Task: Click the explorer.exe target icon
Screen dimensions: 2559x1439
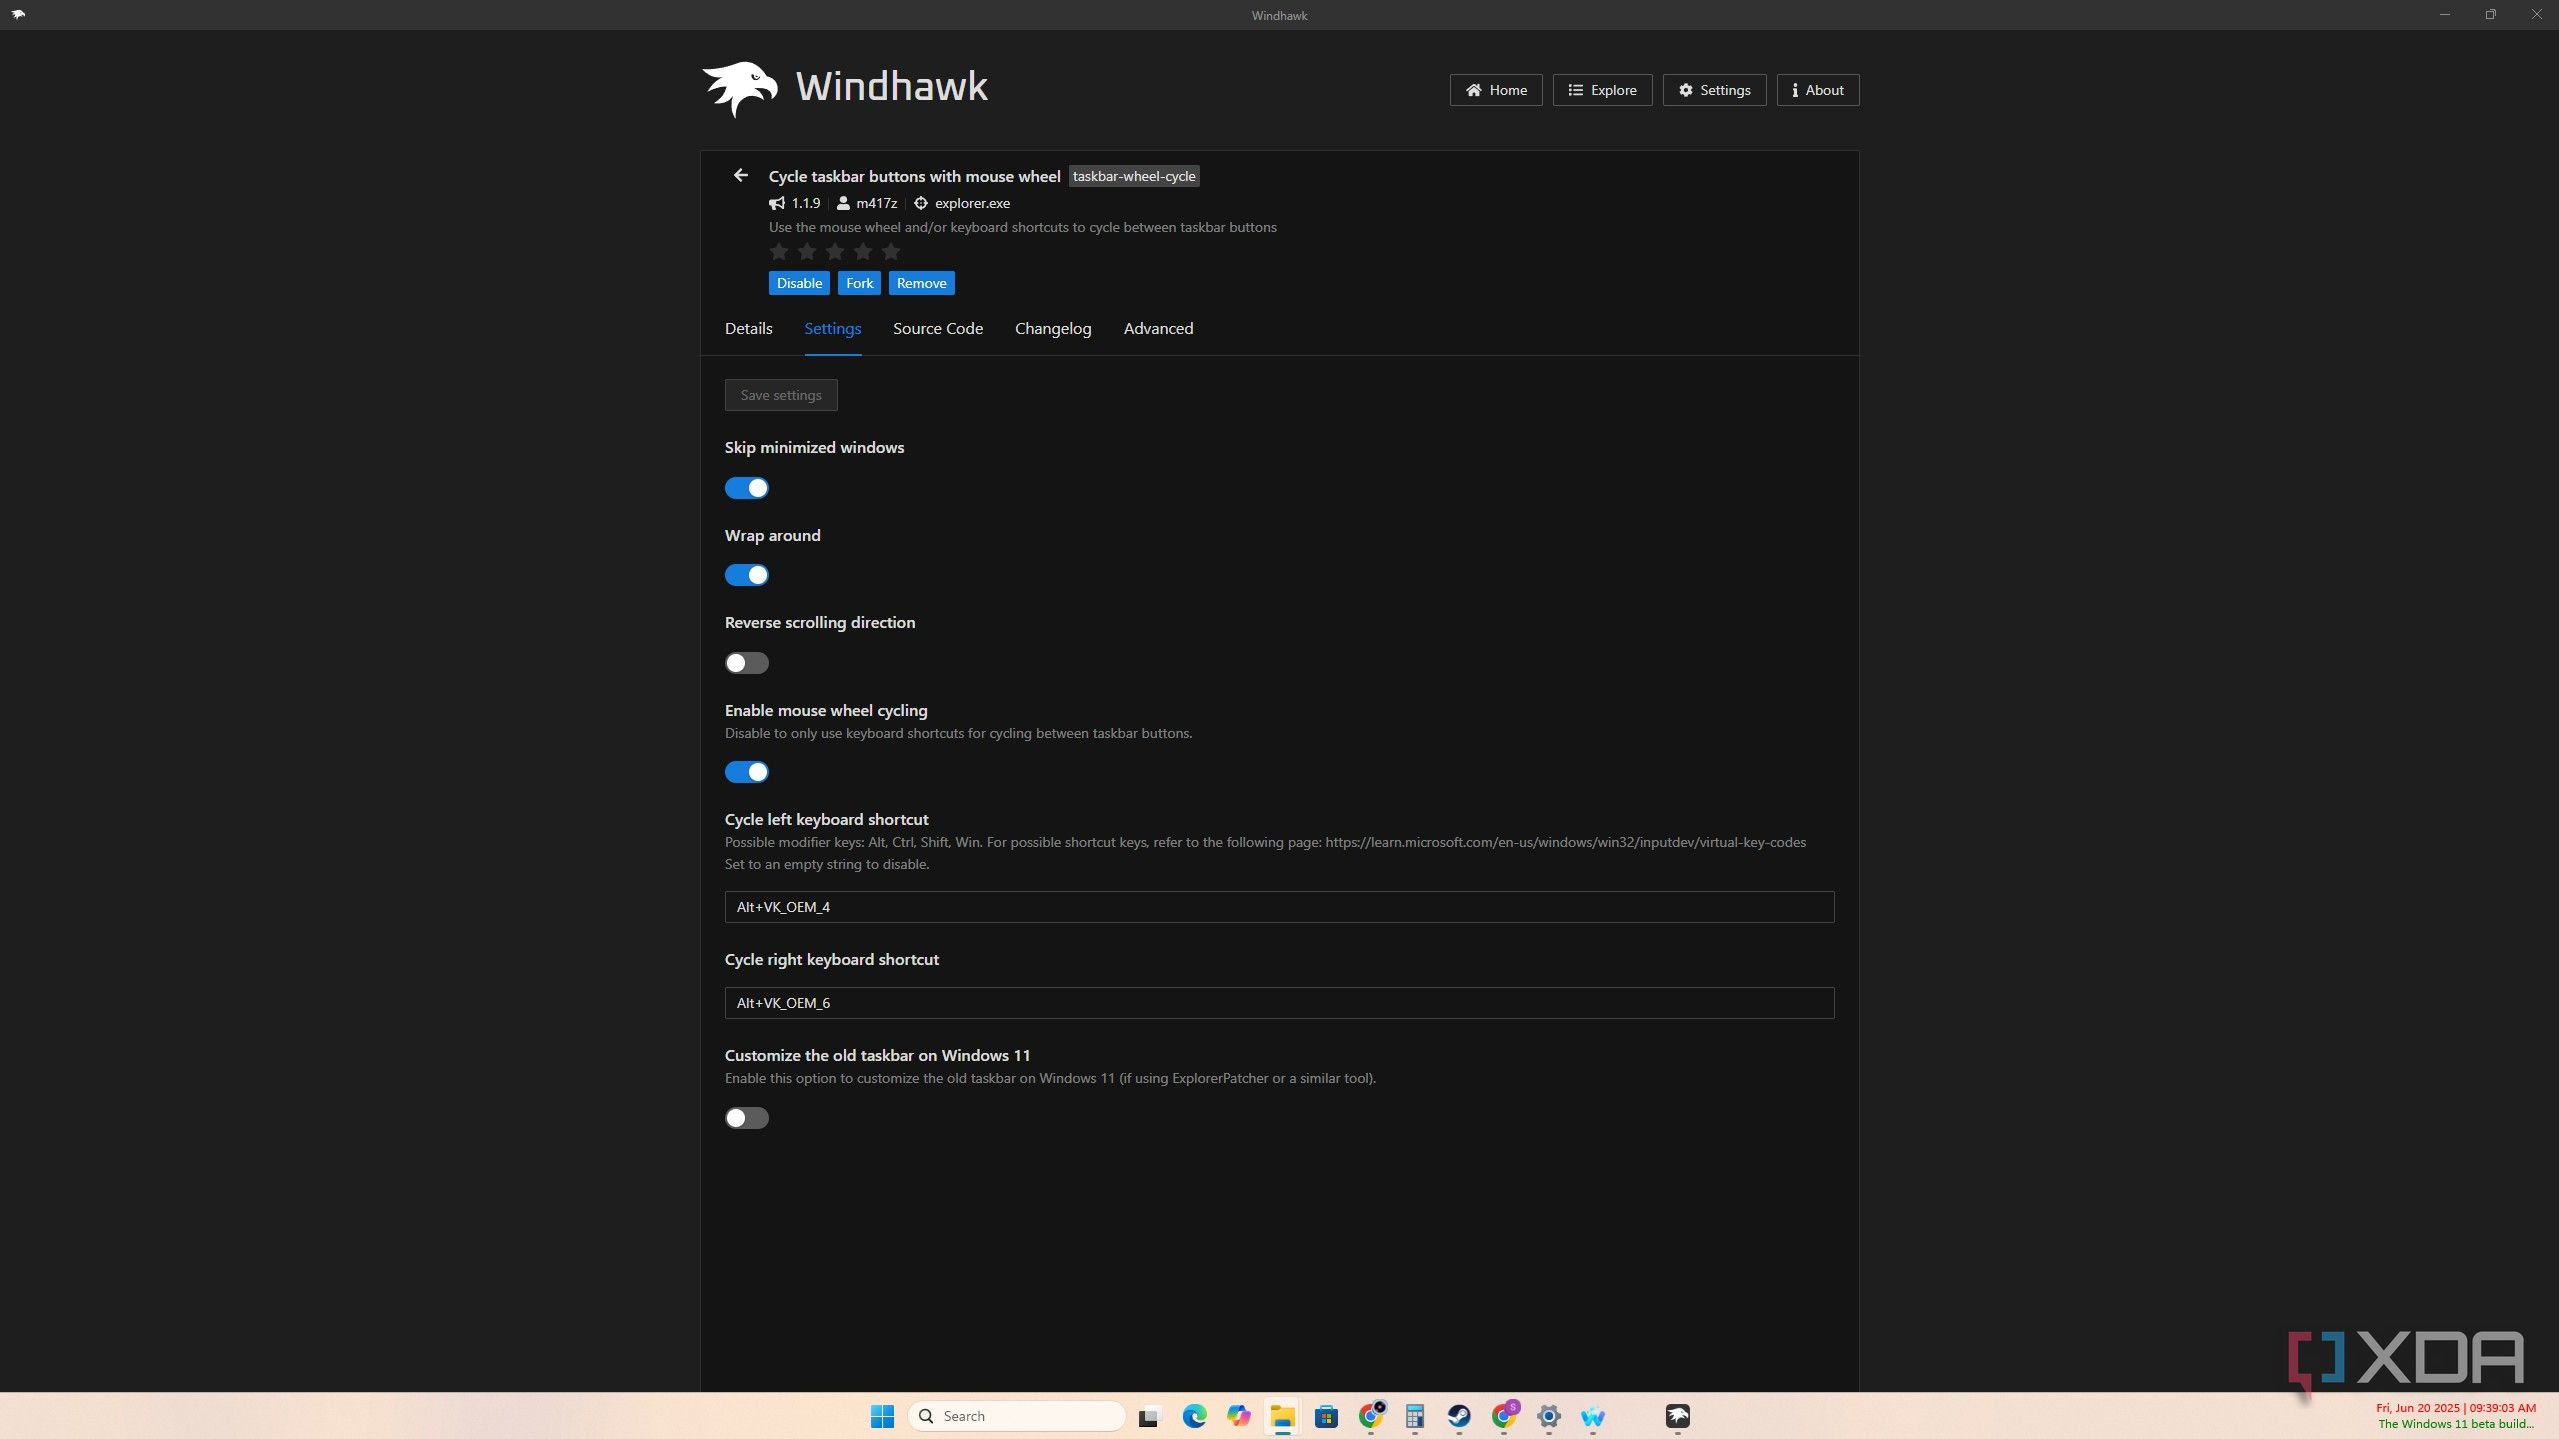Action: (920, 203)
